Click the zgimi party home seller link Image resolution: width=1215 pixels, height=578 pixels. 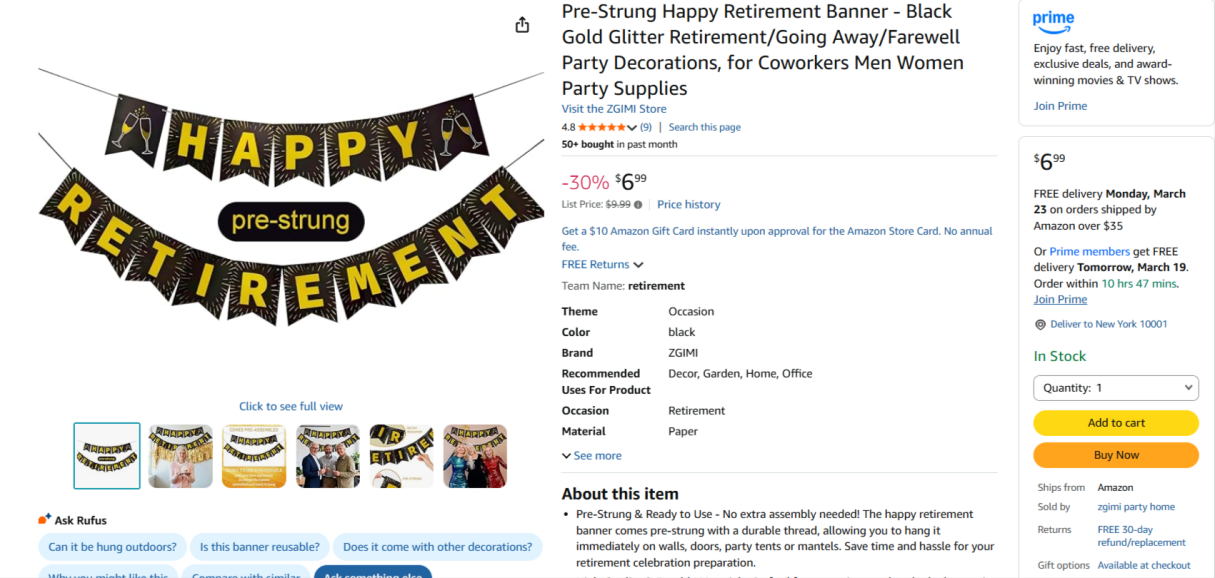click(x=1136, y=507)
